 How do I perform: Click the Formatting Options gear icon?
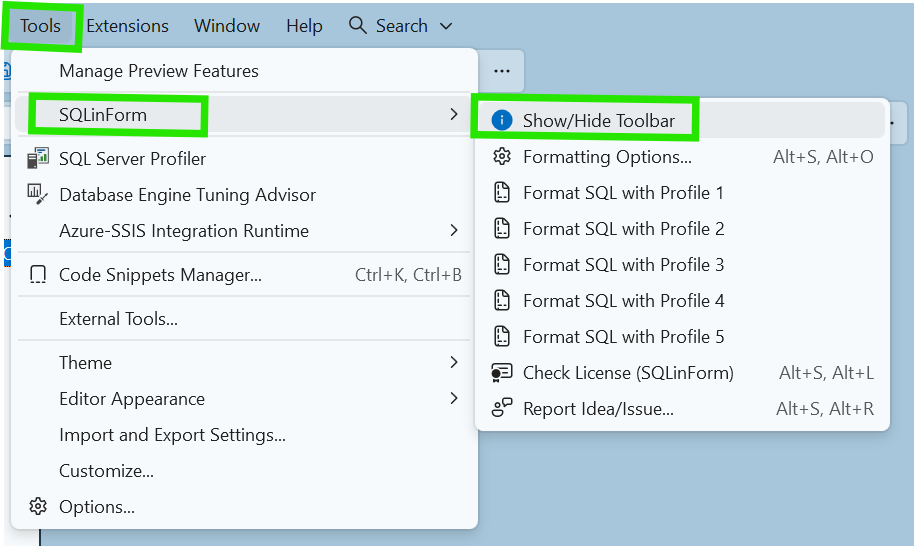click(502, 156)
